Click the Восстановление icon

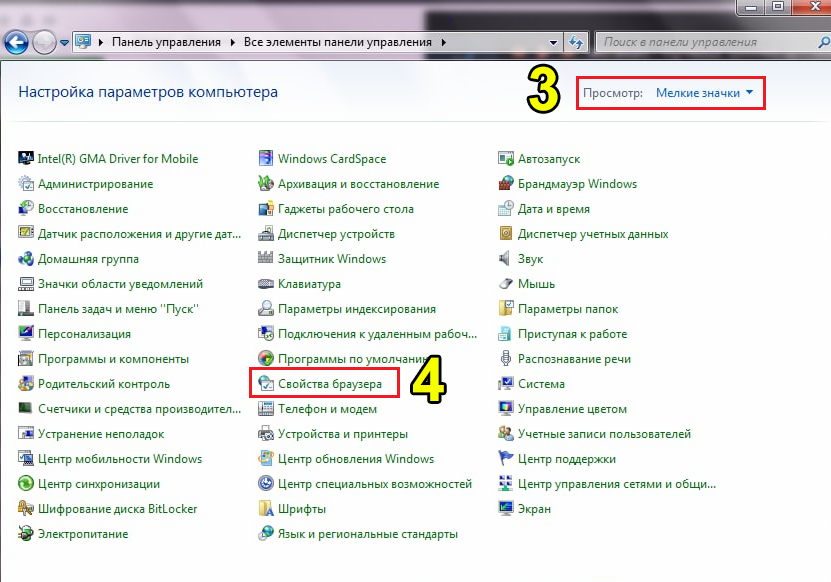[25, 208]
